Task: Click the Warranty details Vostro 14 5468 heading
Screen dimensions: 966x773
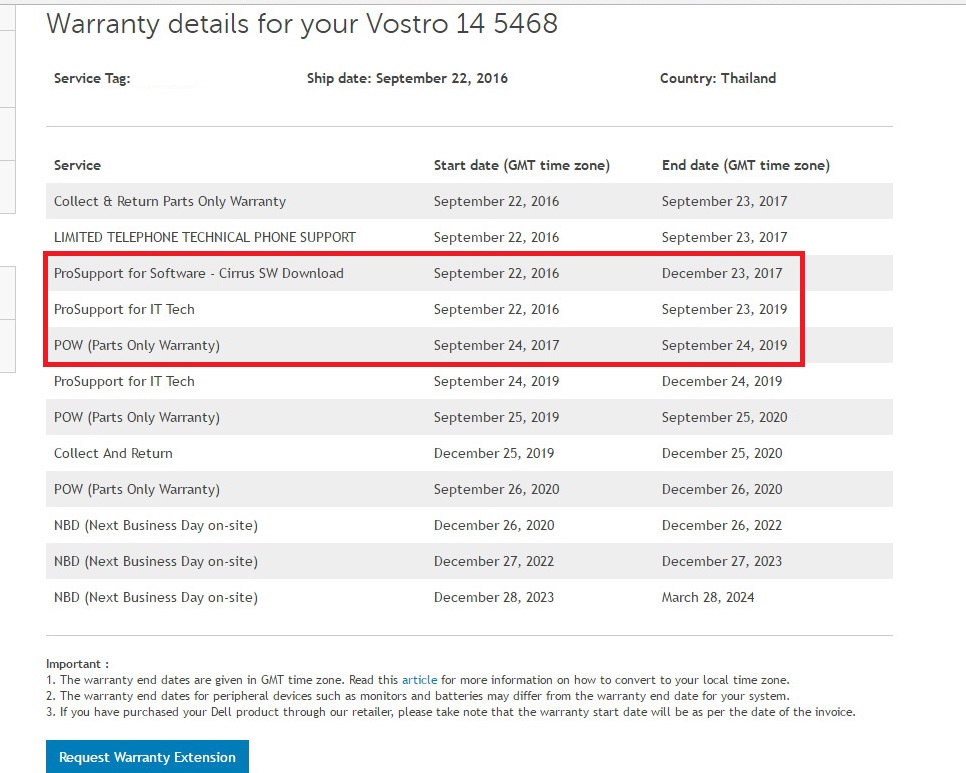Action: pos(302,24)
